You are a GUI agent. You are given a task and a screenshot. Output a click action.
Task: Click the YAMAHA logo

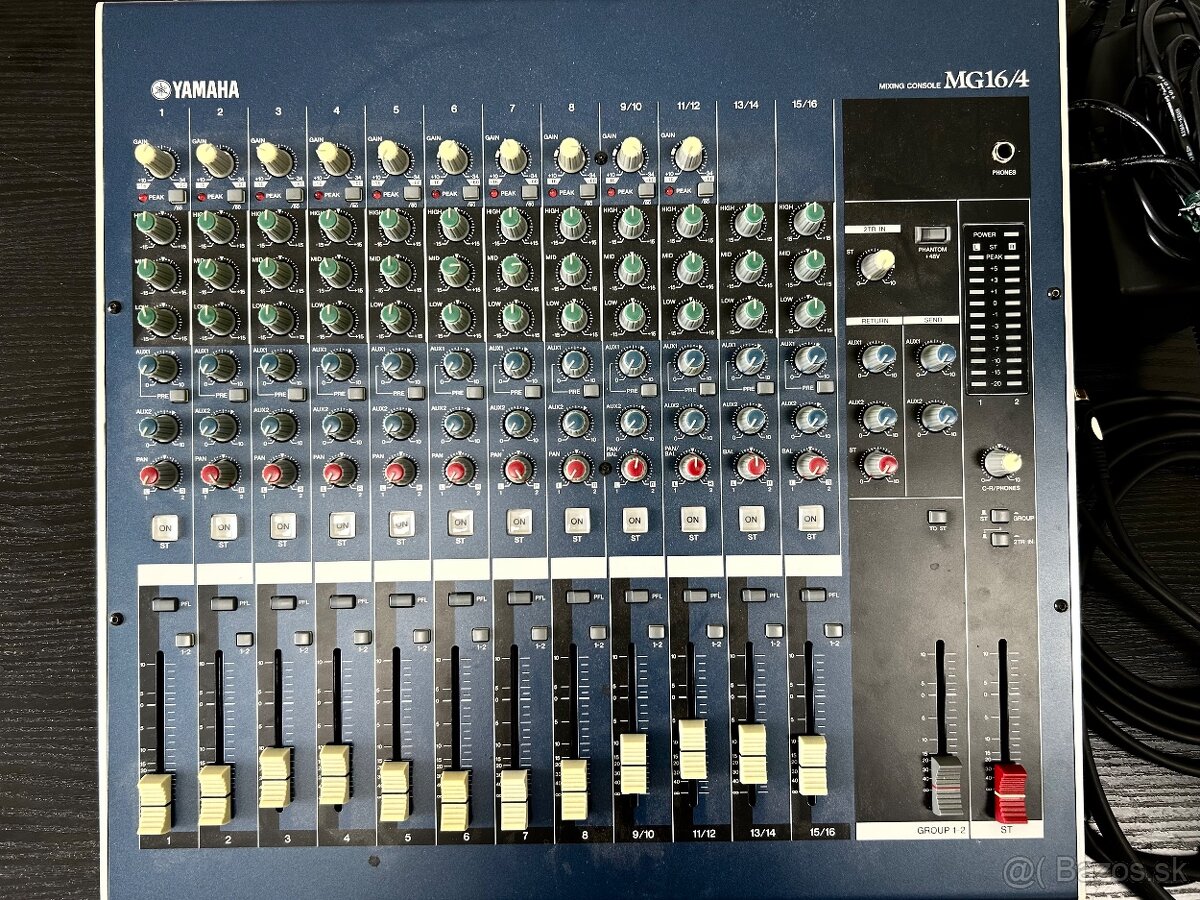(195, 89)
